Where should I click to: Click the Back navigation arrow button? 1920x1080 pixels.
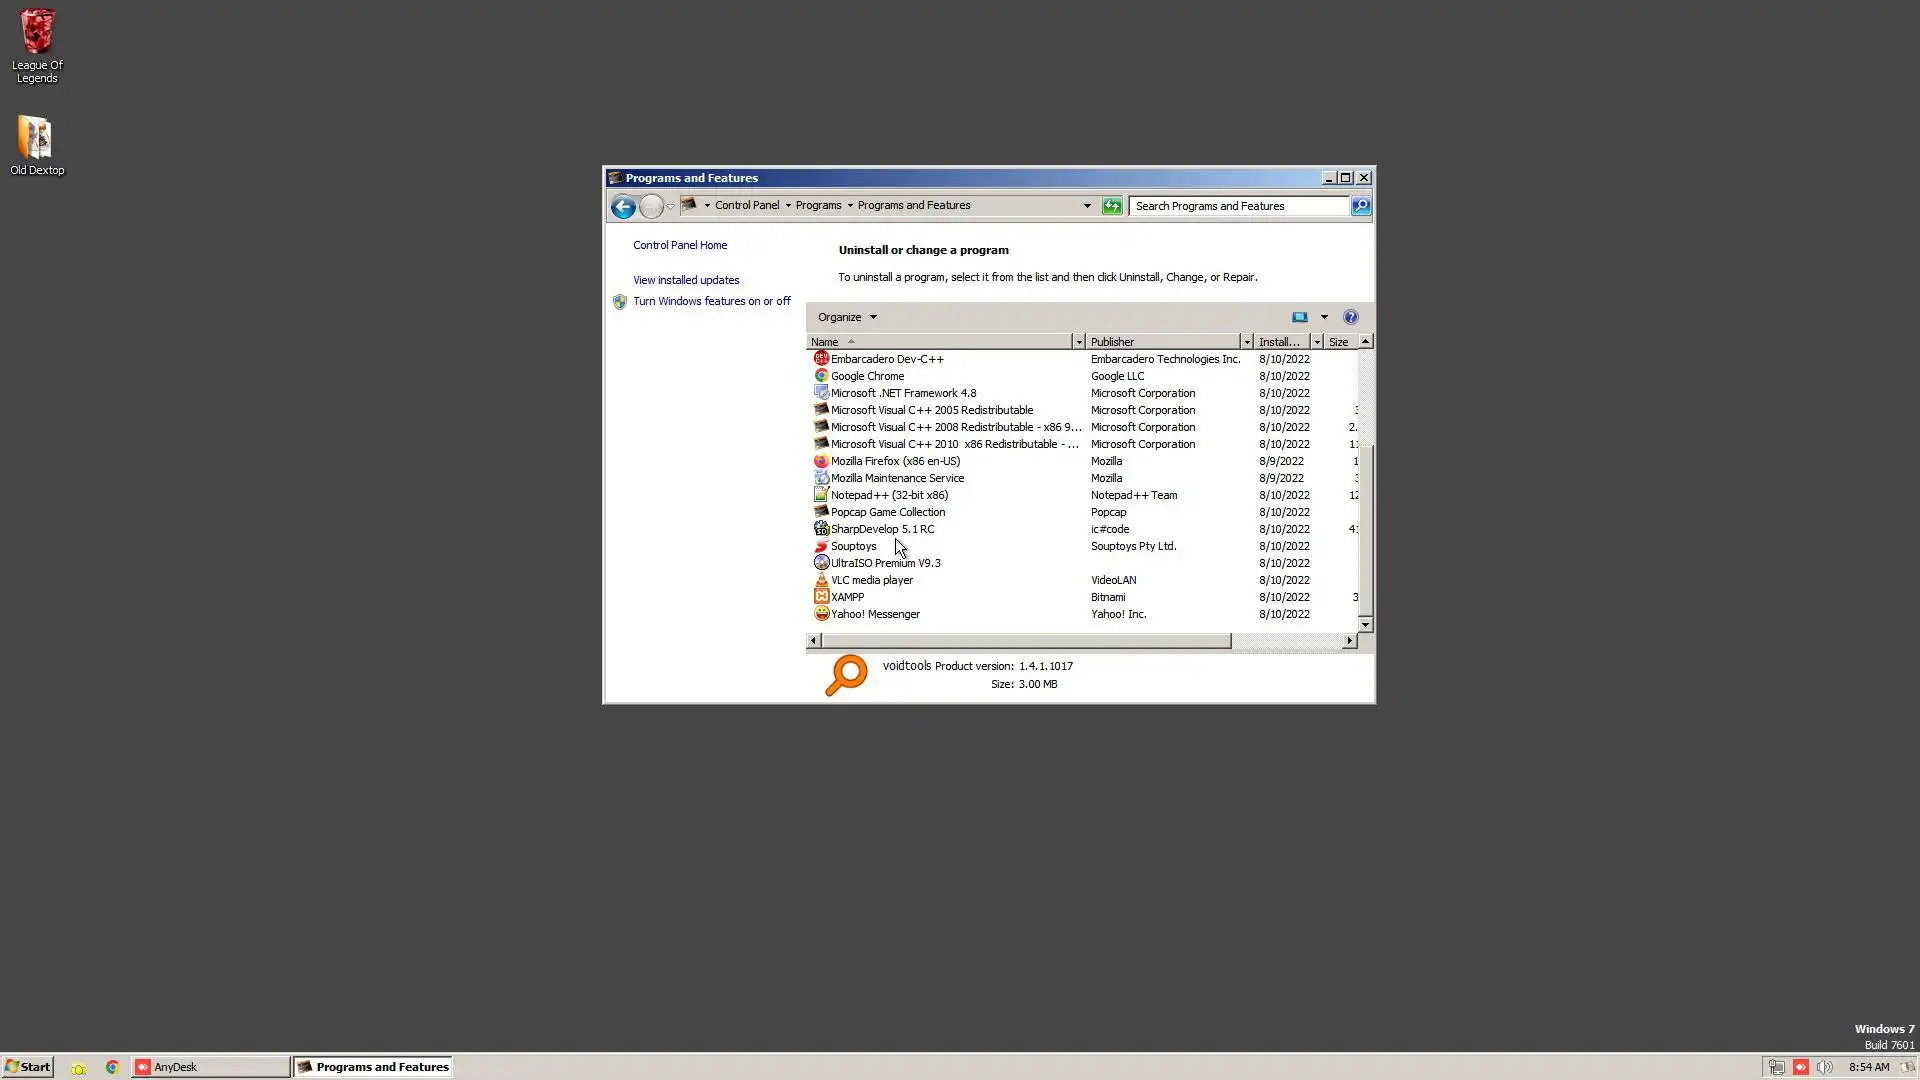(622, 207)
